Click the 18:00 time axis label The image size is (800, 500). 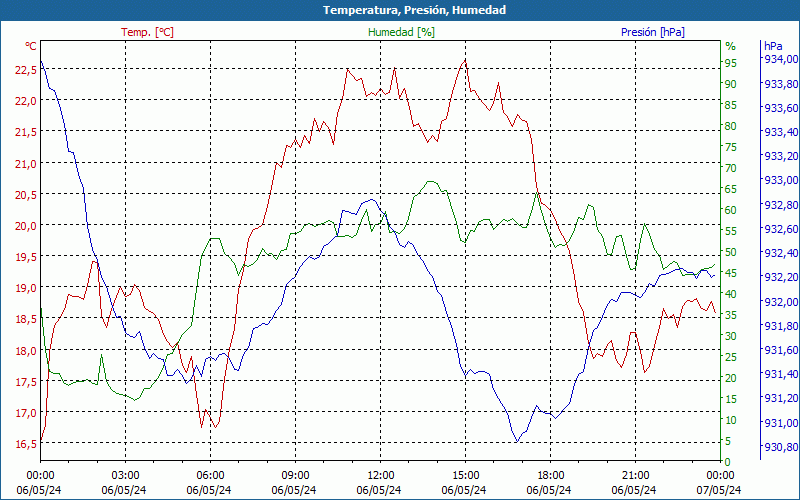point(551,476)
